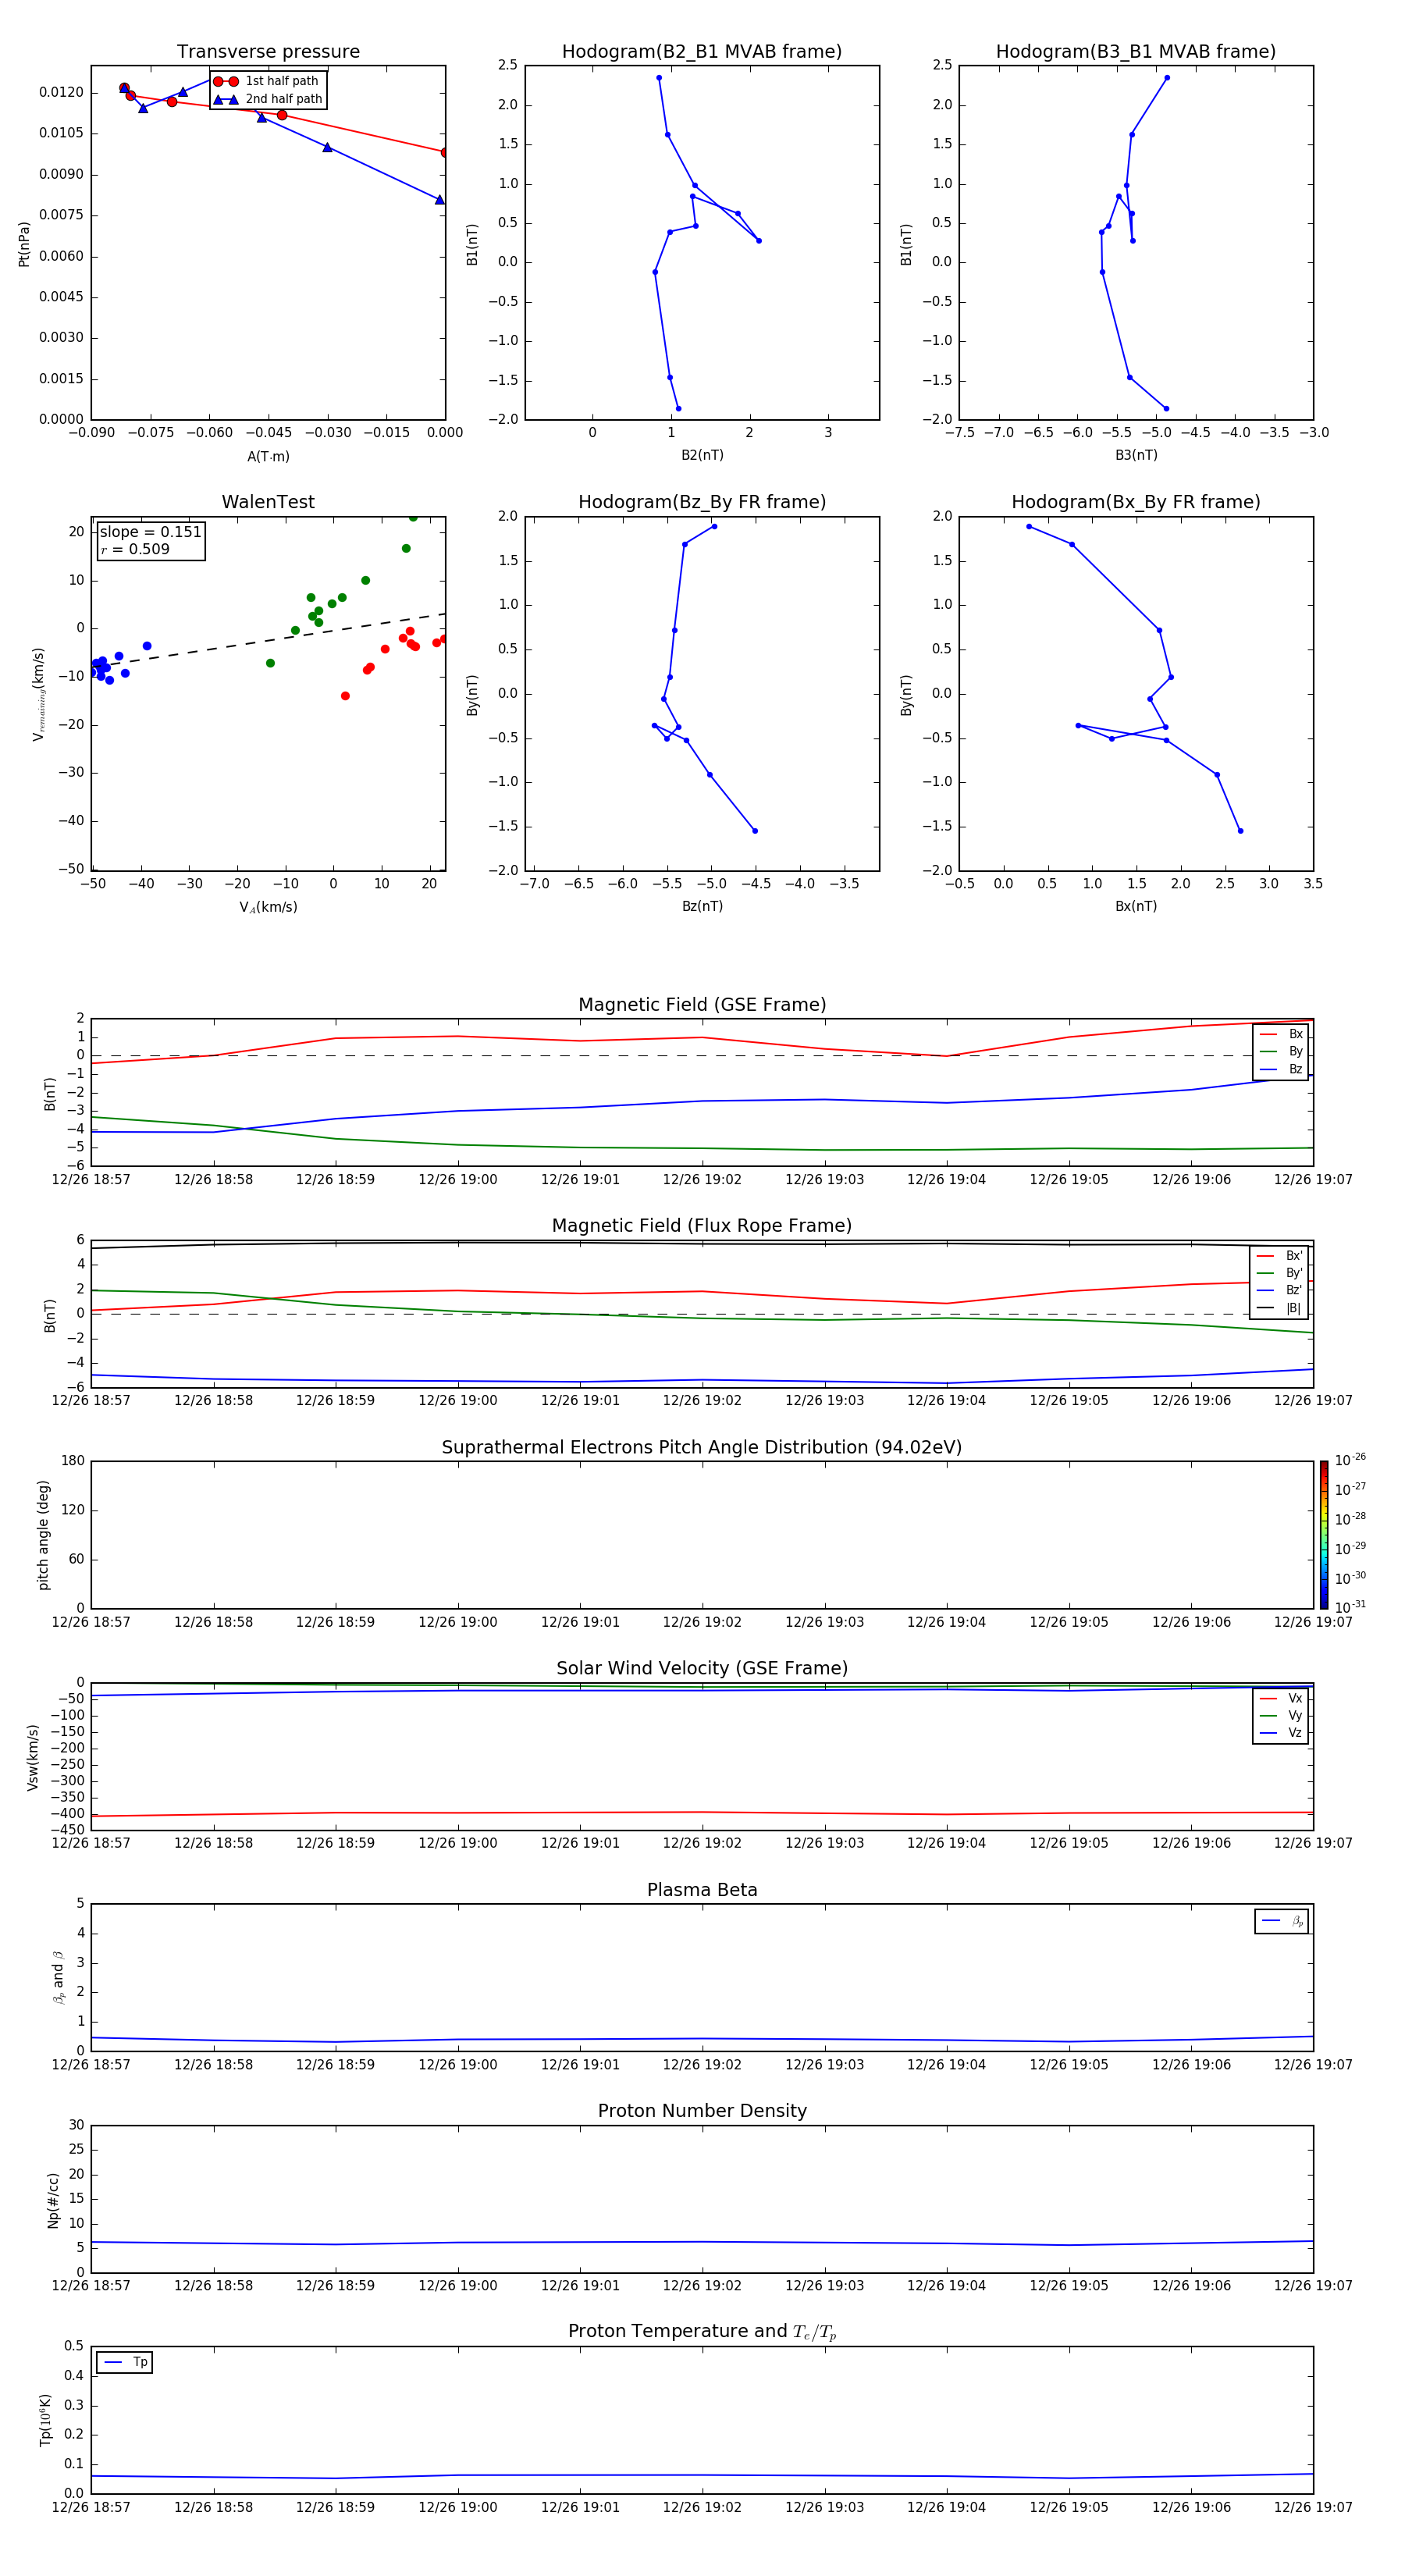Viewport: 1405px width, 2576px height.
Task: Click the "Tp" legend in temperature plot
Action: click(x=125, y=2362)
